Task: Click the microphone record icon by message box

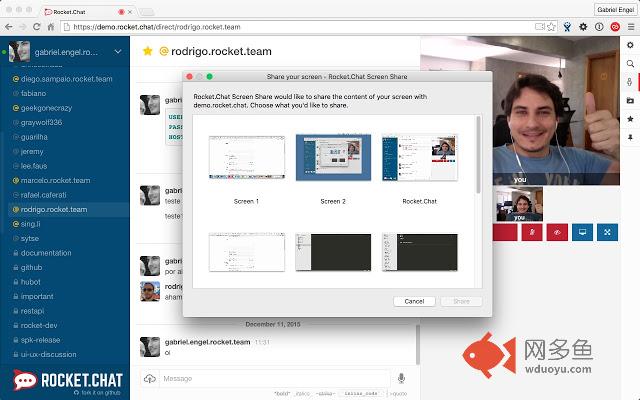Action: [x=401, y=379]
